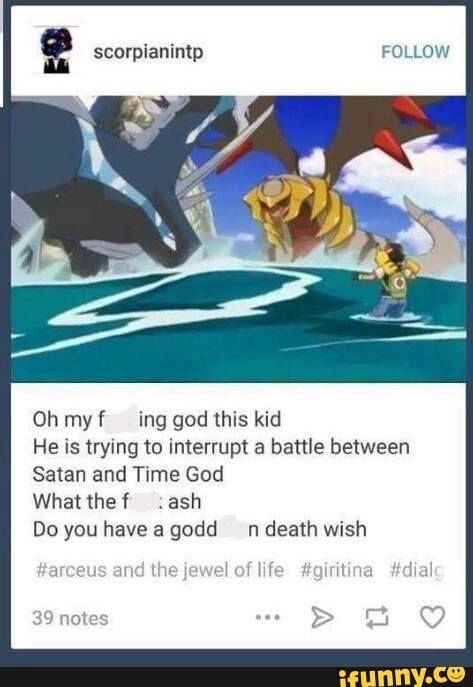
Task: Open the #arceus and the jewel of life tag
Action: tap(159, 570)
